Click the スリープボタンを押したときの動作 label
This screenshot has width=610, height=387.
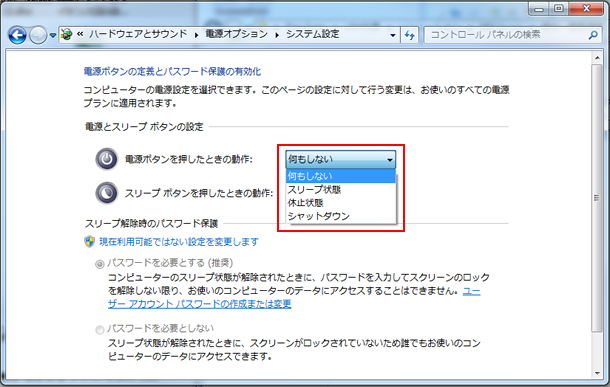pyautogui.click(x=199, y=193)
